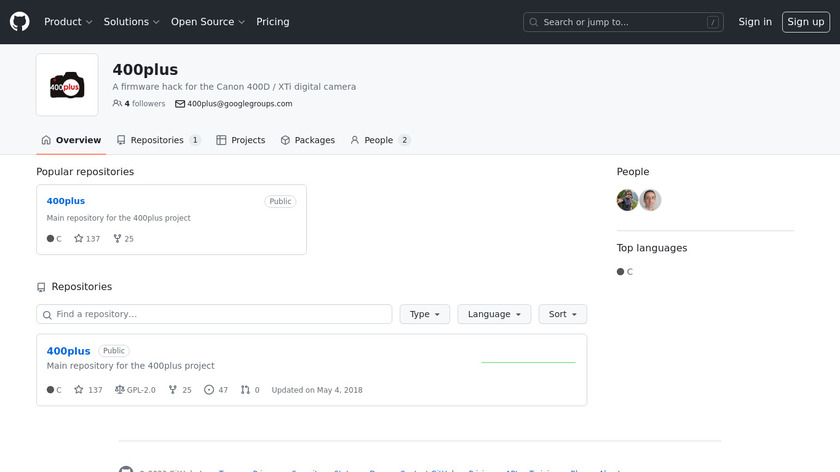This screenshot has height=472, width=840.
Task: Click the pull requests icon showing 0
Action: (245, 390)
